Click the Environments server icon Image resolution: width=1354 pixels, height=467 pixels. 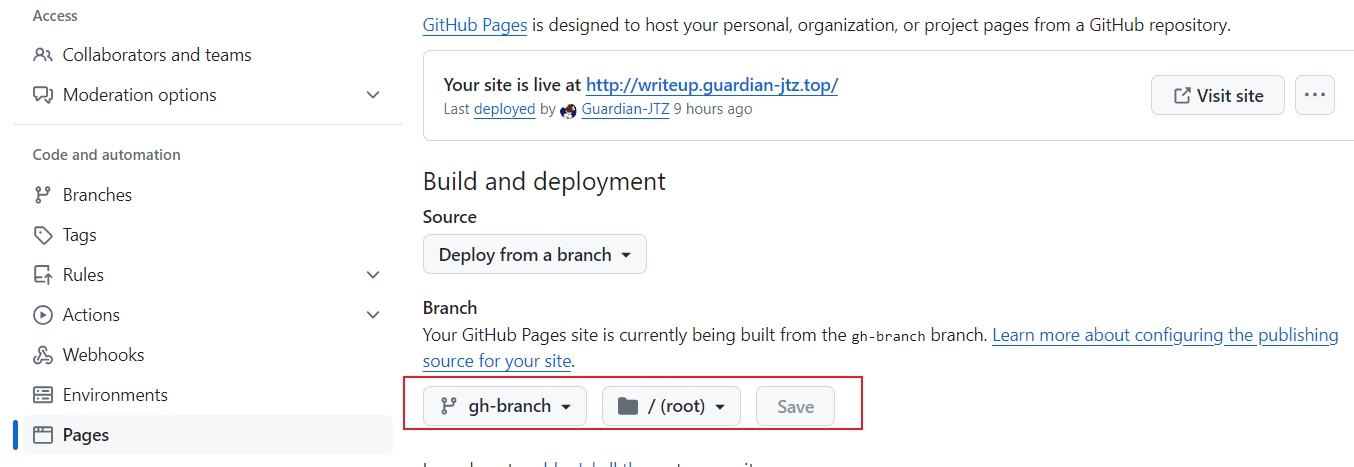coord(42,395)
